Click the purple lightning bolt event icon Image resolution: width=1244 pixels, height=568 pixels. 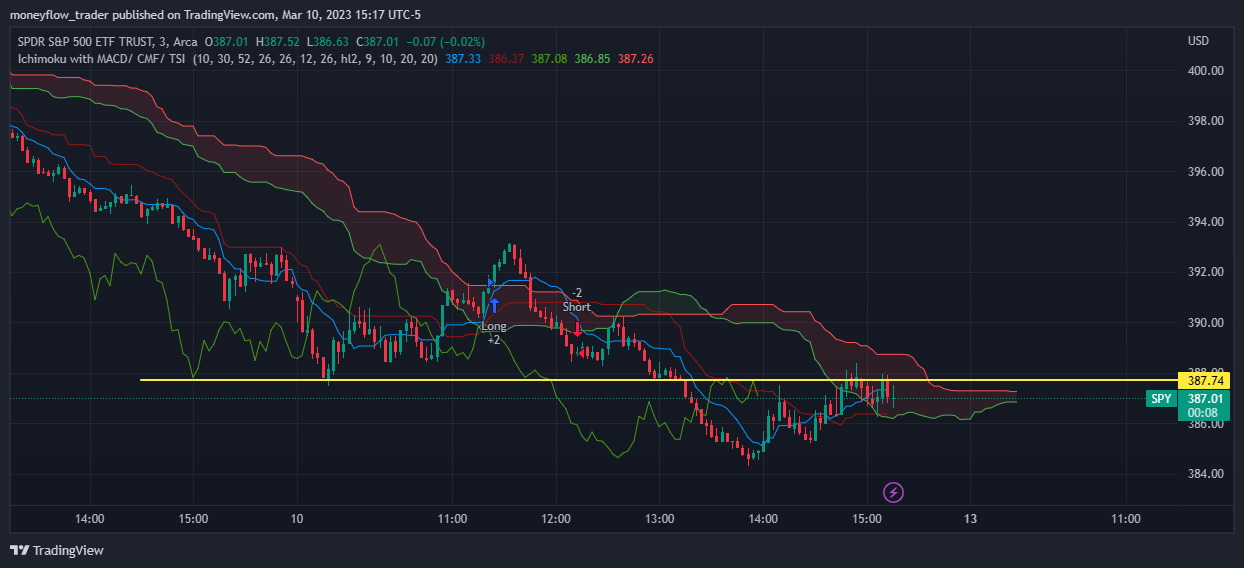tap(894, 492)
